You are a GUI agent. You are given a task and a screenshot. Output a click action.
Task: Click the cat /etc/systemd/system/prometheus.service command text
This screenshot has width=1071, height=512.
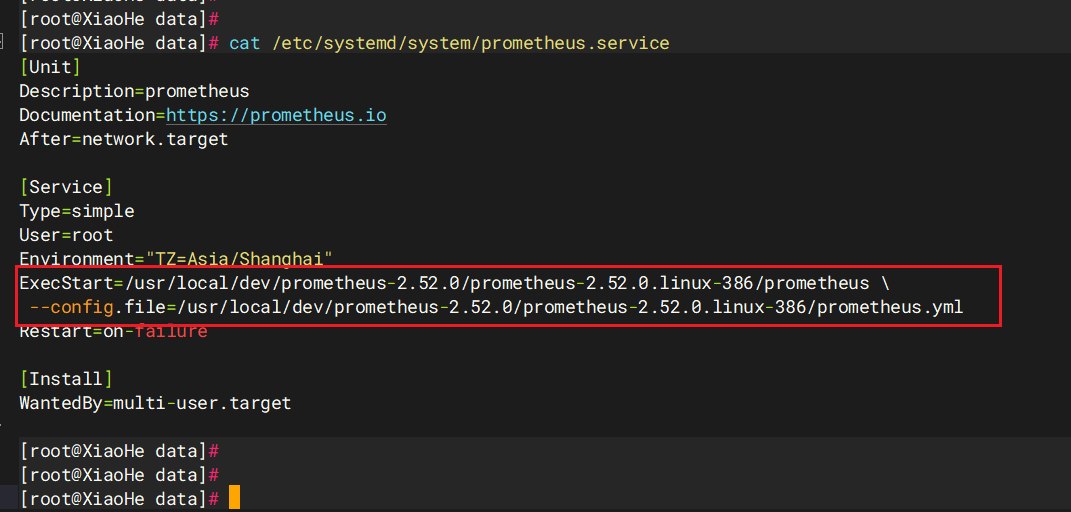(x=449, y=43)
